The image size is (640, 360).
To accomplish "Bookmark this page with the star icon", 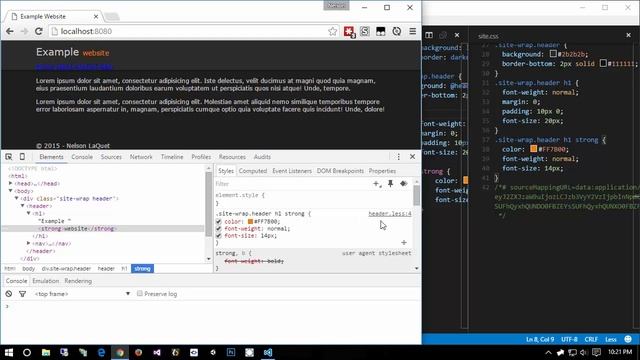I will [x=333, y=31].
